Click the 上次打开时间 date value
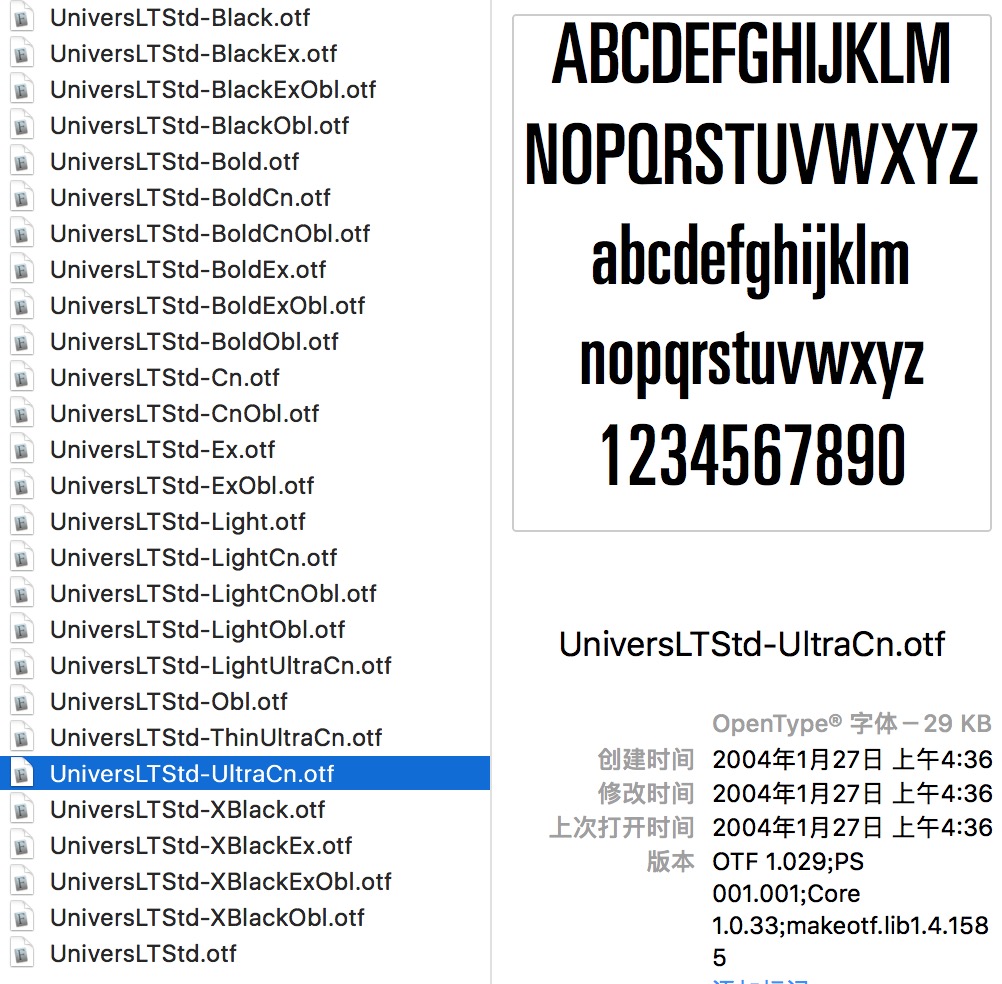Image resolution: width=1002 pixels, height=984 pixels. click(x=852, y=827)
